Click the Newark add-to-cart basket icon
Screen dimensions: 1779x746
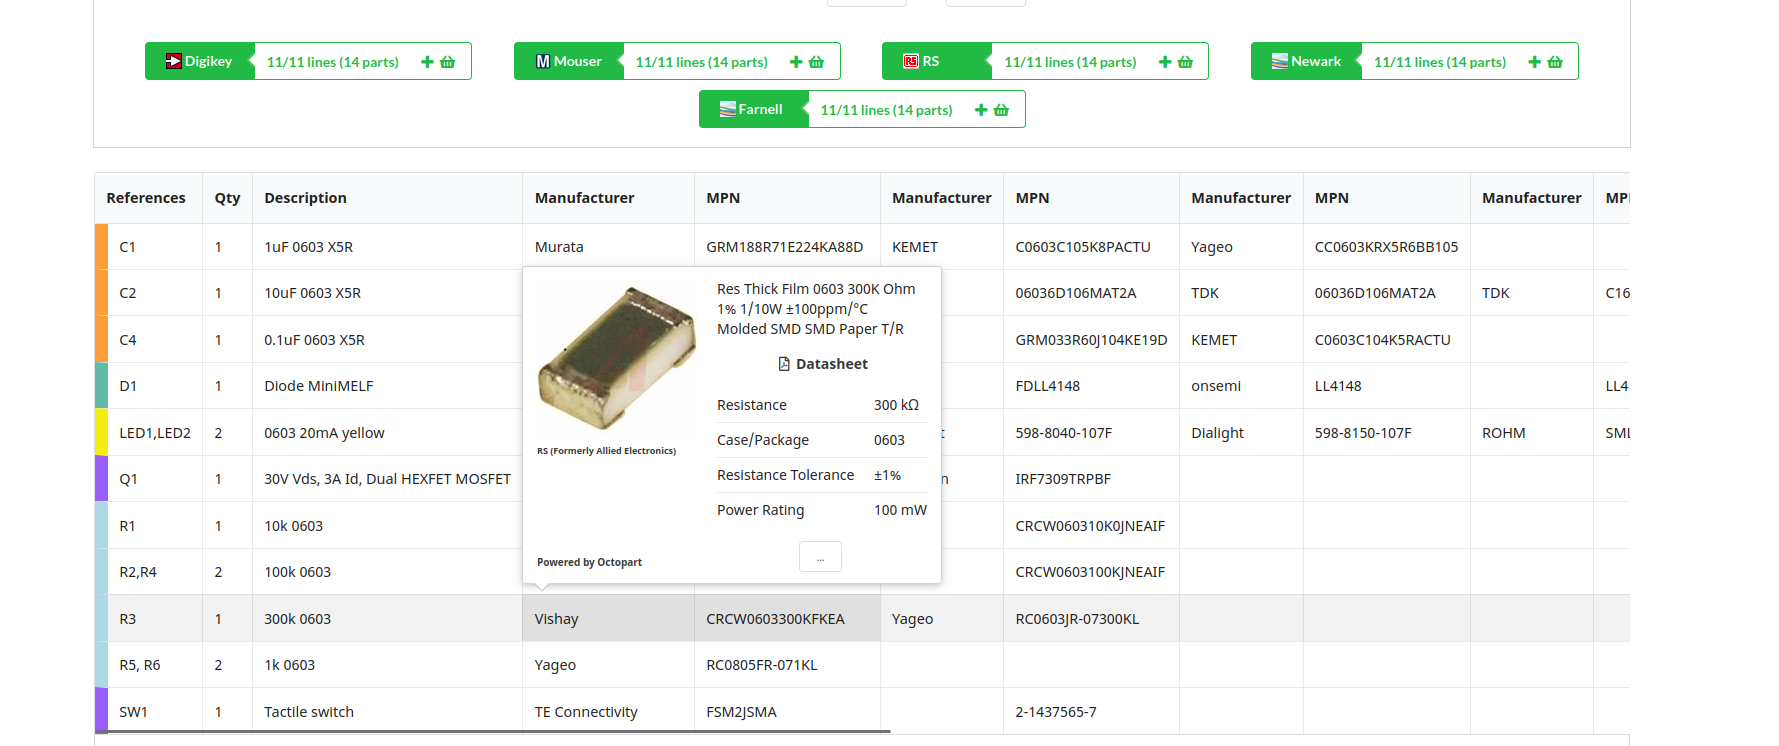click(1554, 62)
